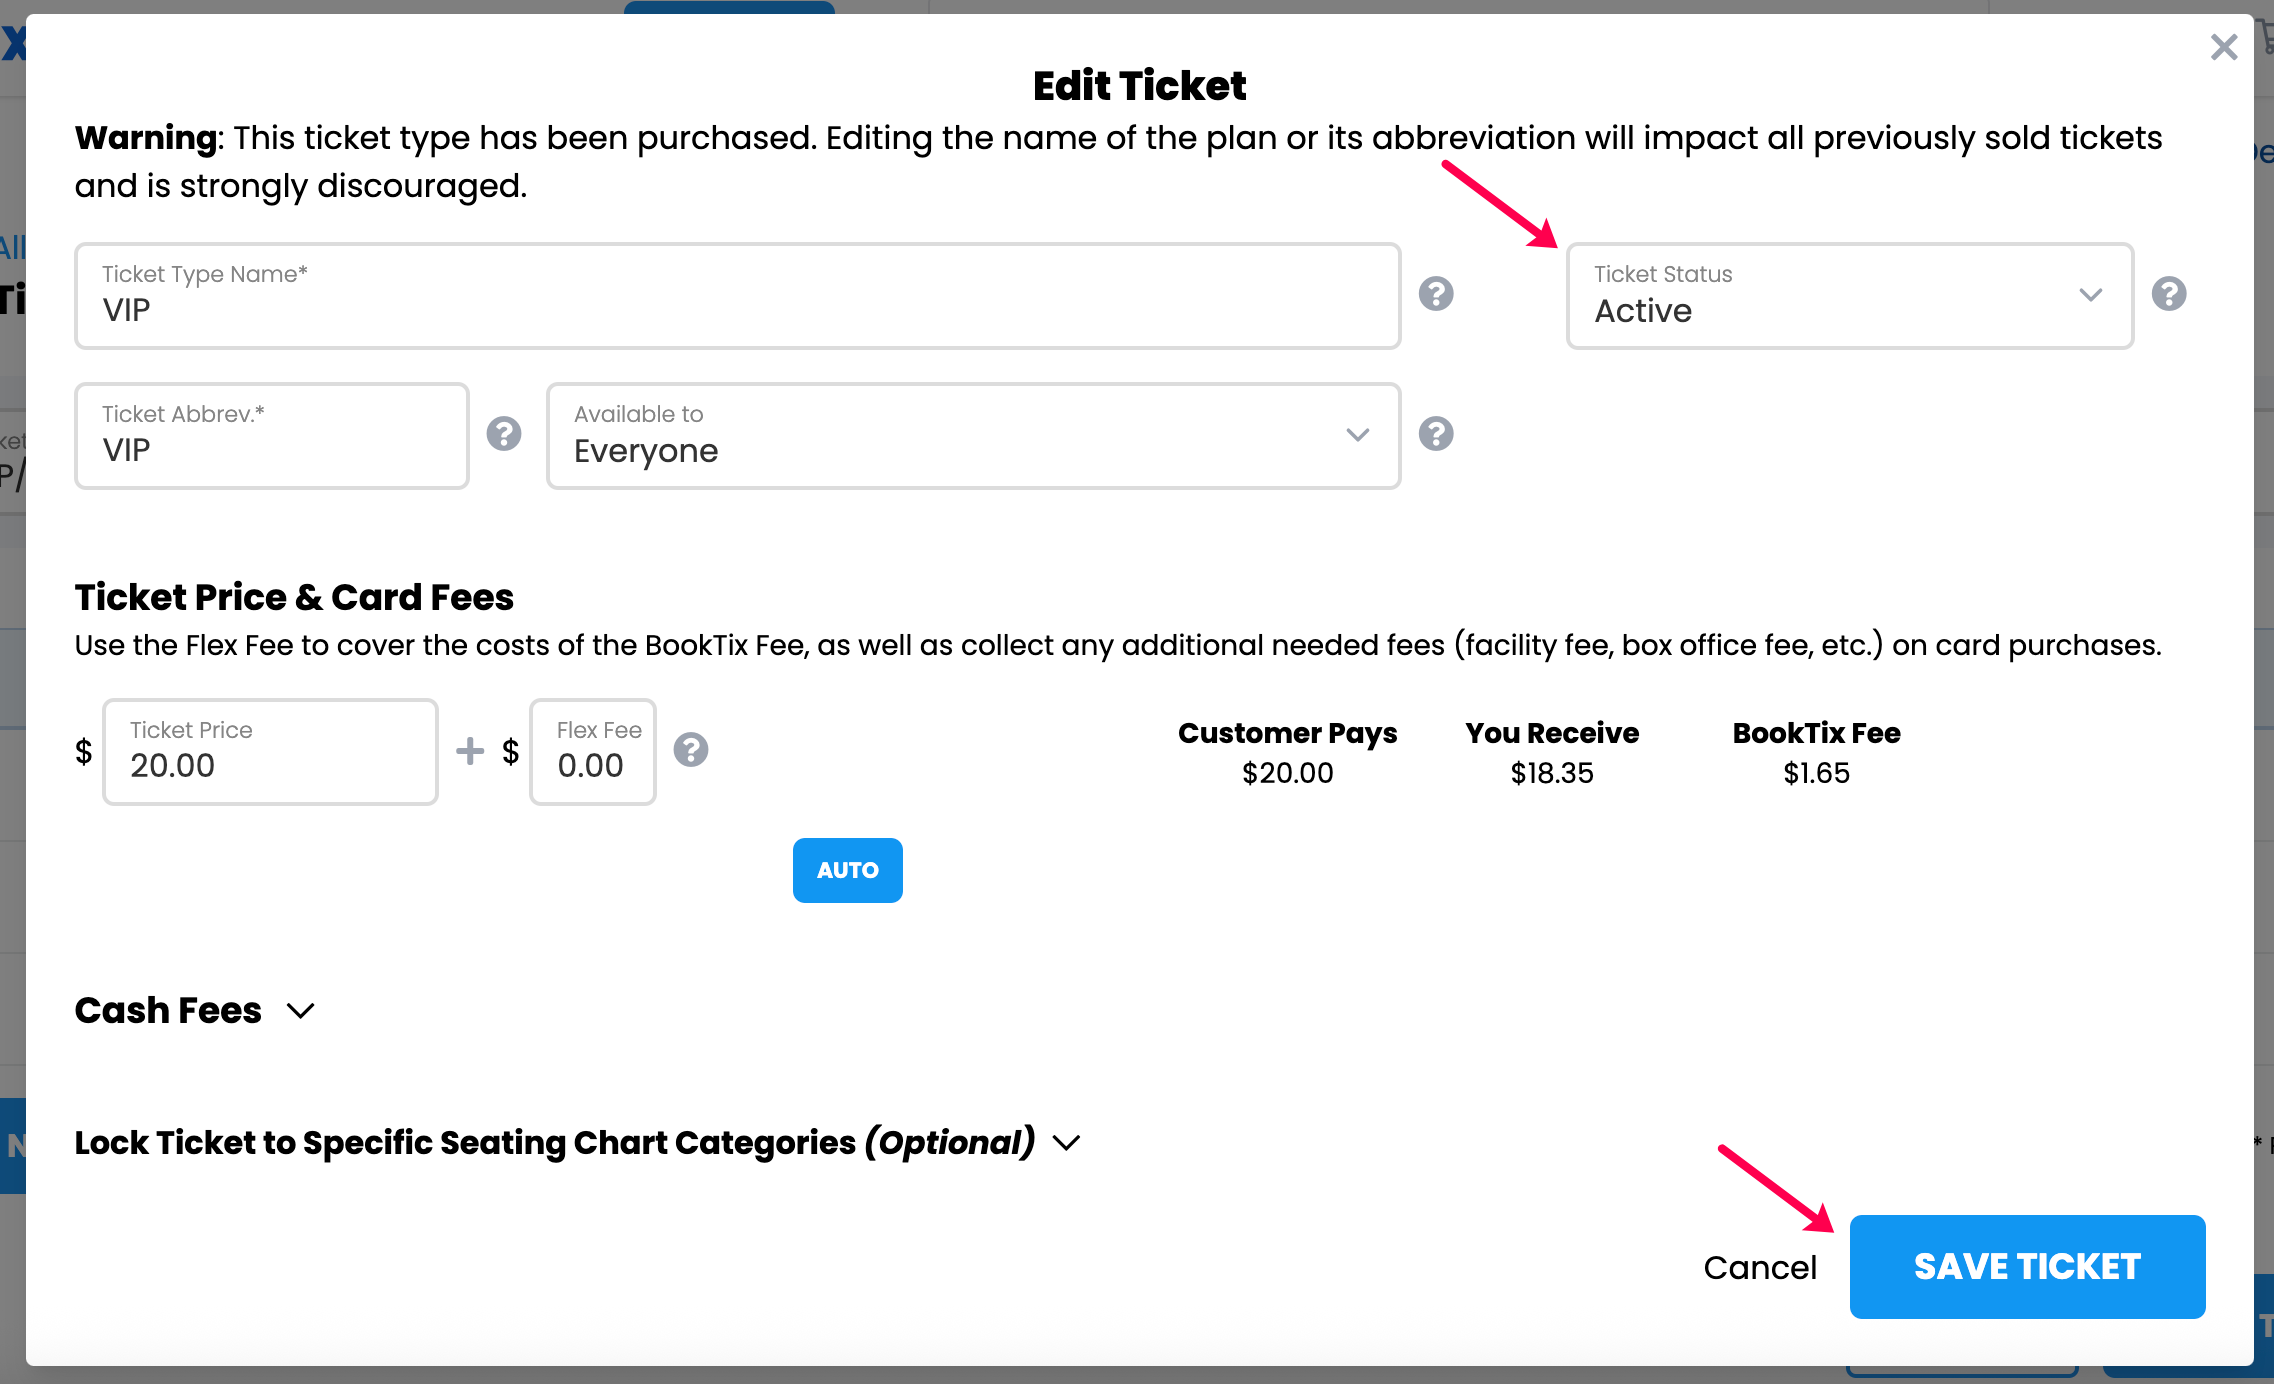Click the Available to chevron arrow
The width and height of the screenshot is (2274, 1384).
pyautogui.click(x=1357, y=435)
